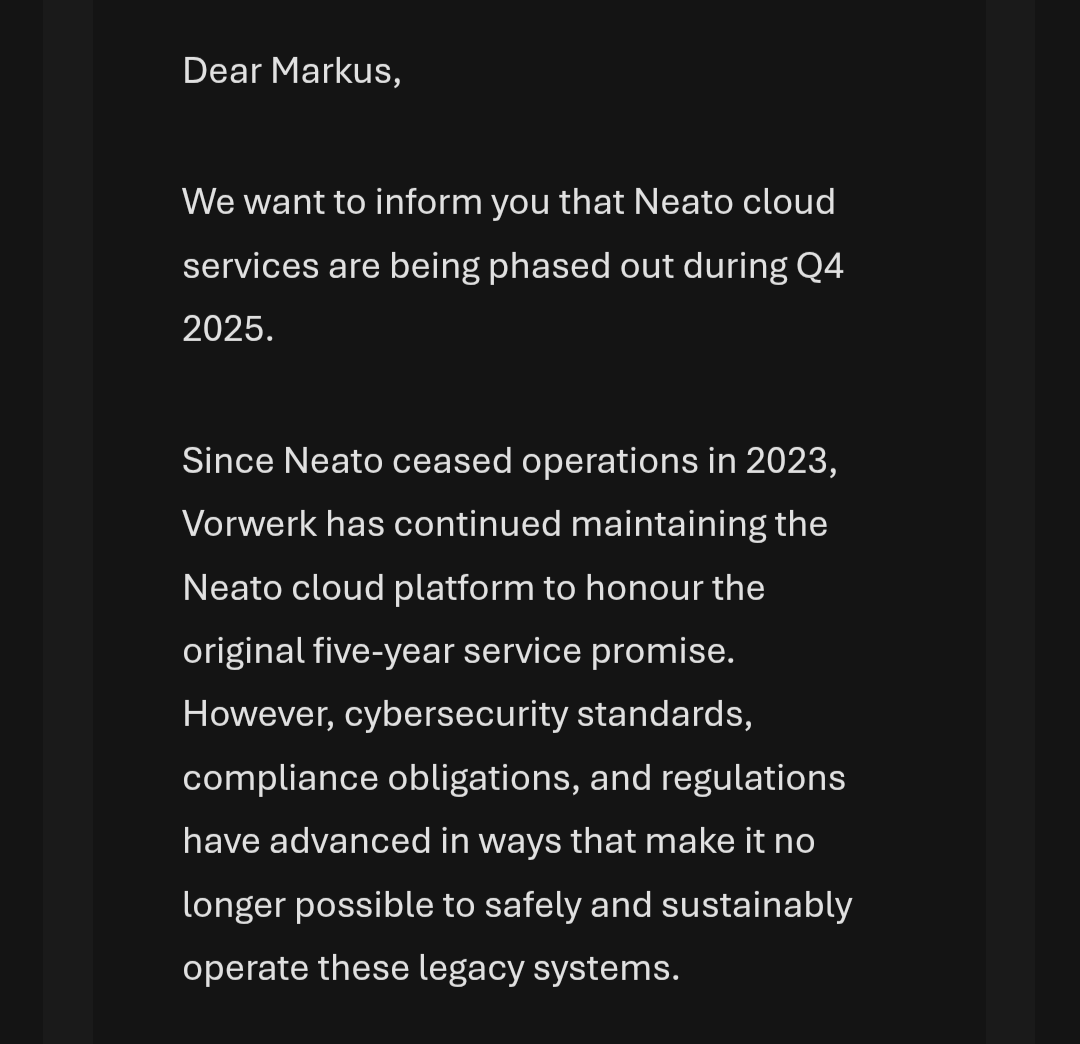Screen dimensions: 1080x1044
Task: Click the word "However,"
Action: click(x=258, y=714)
